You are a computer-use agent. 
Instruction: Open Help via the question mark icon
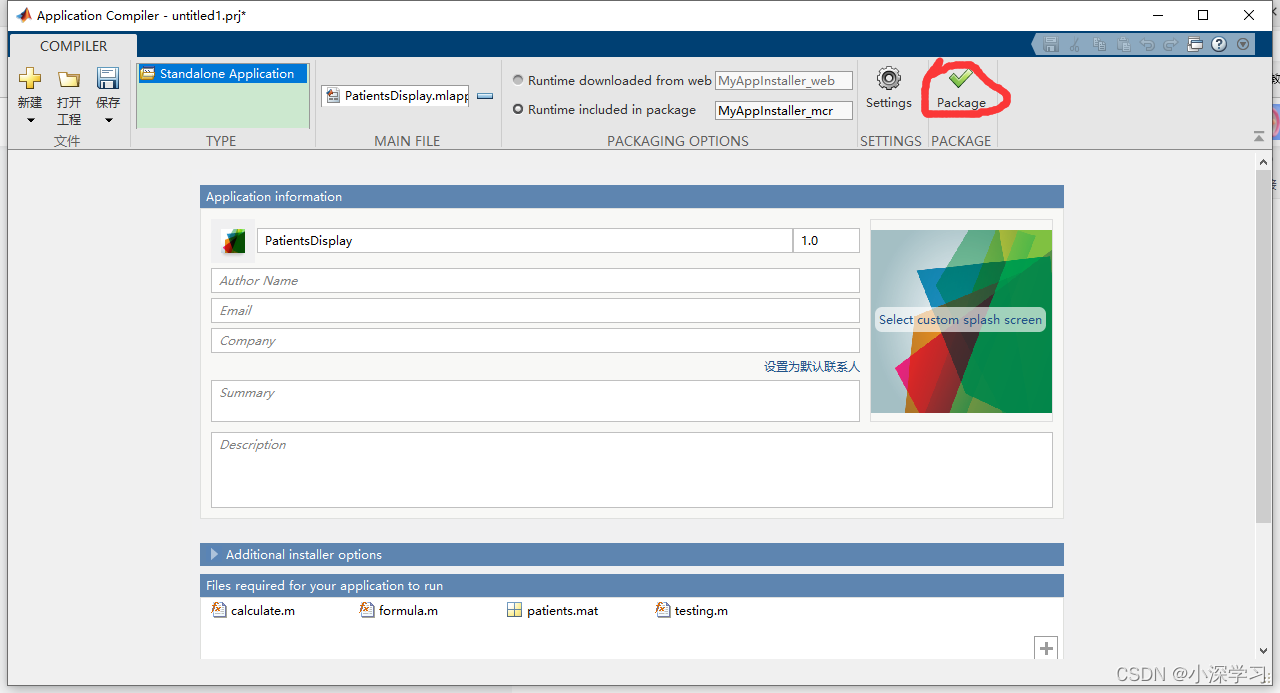(1218, 44)
